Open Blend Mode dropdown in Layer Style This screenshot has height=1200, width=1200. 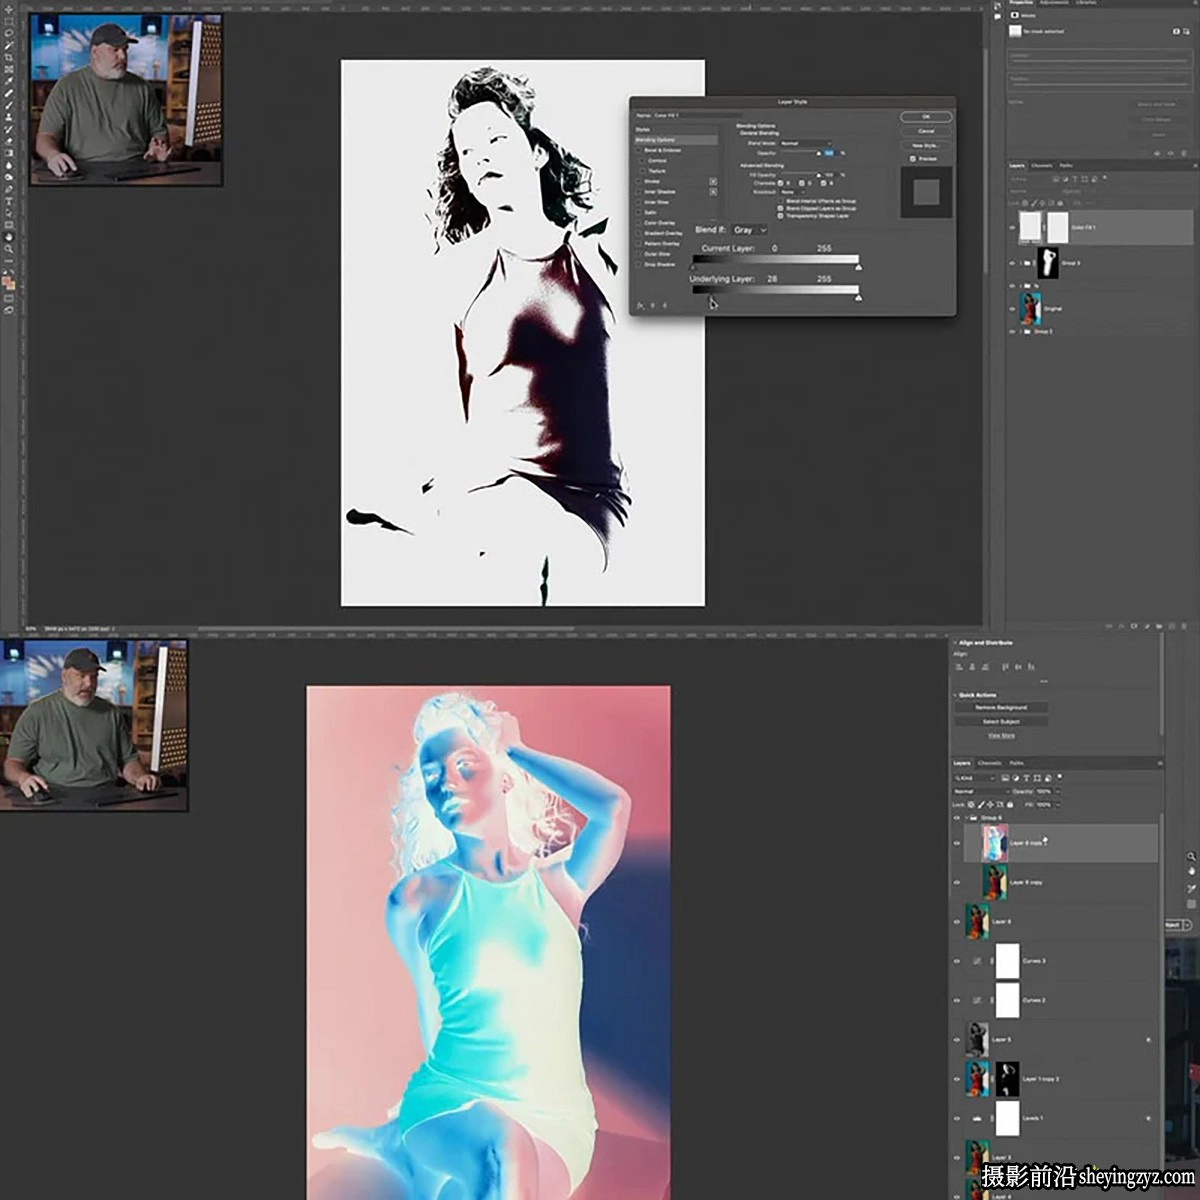coord(805,143)
